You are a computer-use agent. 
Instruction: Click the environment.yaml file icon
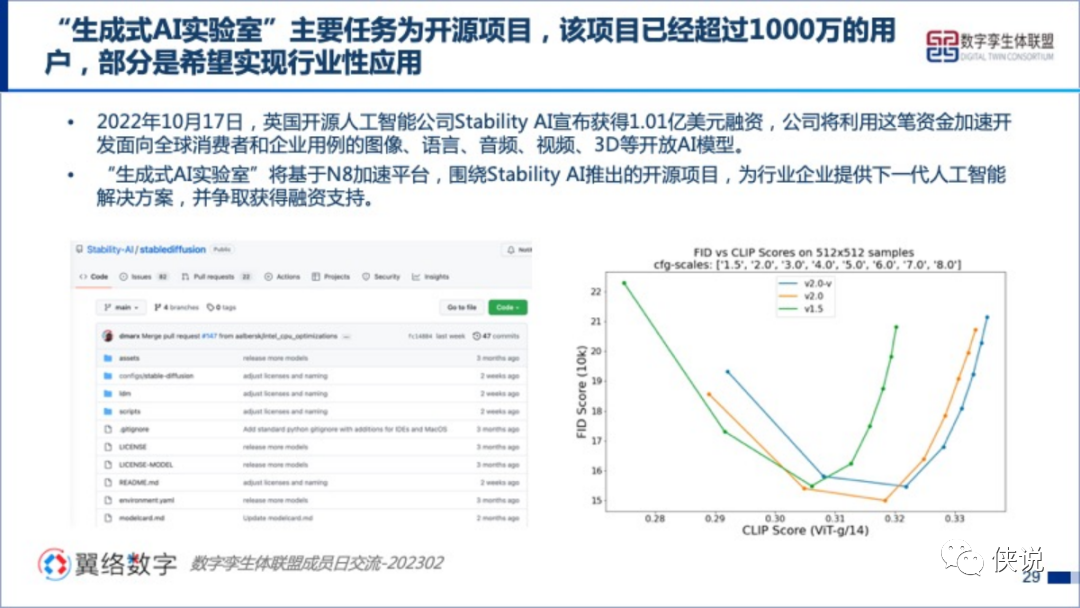(107, 501)
